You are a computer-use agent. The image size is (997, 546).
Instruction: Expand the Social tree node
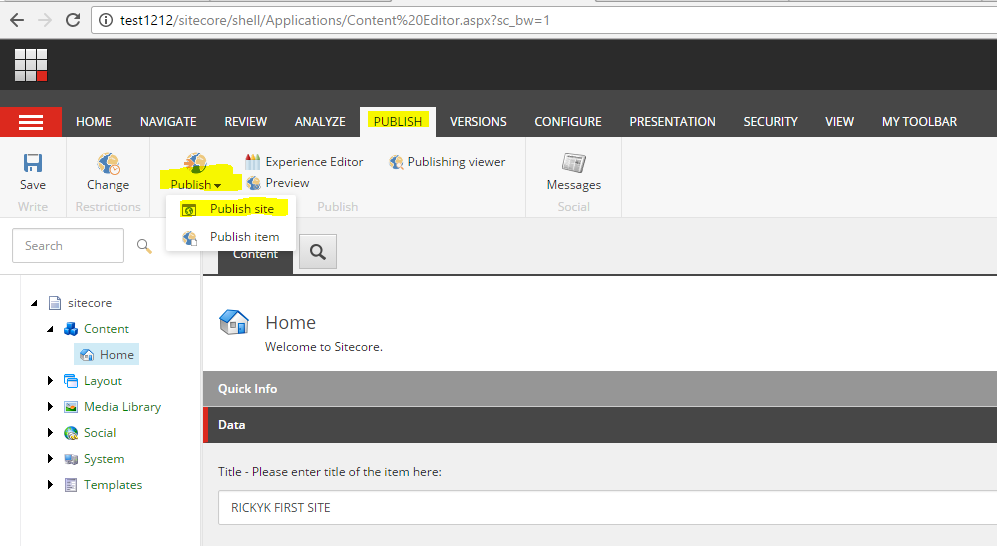click(50, 433)
